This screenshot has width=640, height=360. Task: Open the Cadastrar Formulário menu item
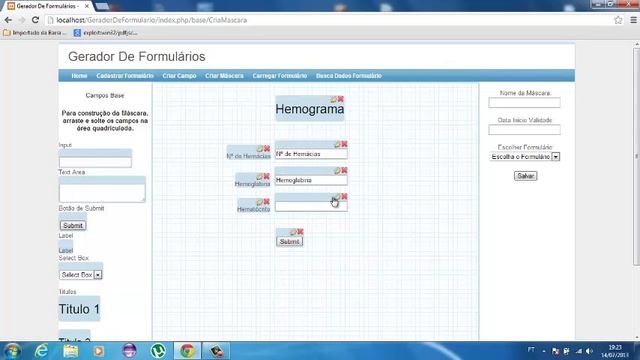tap(125, 76)
